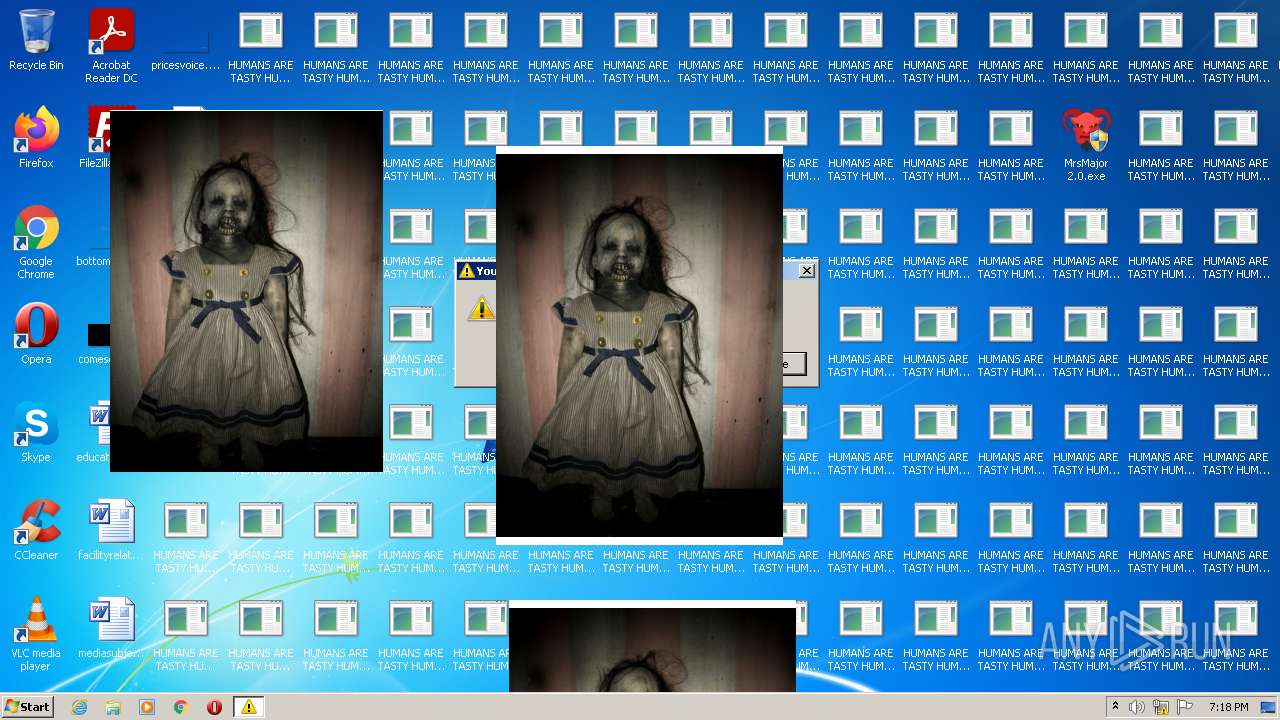Click Chrome icon in the taskbar

coord(181,707)
